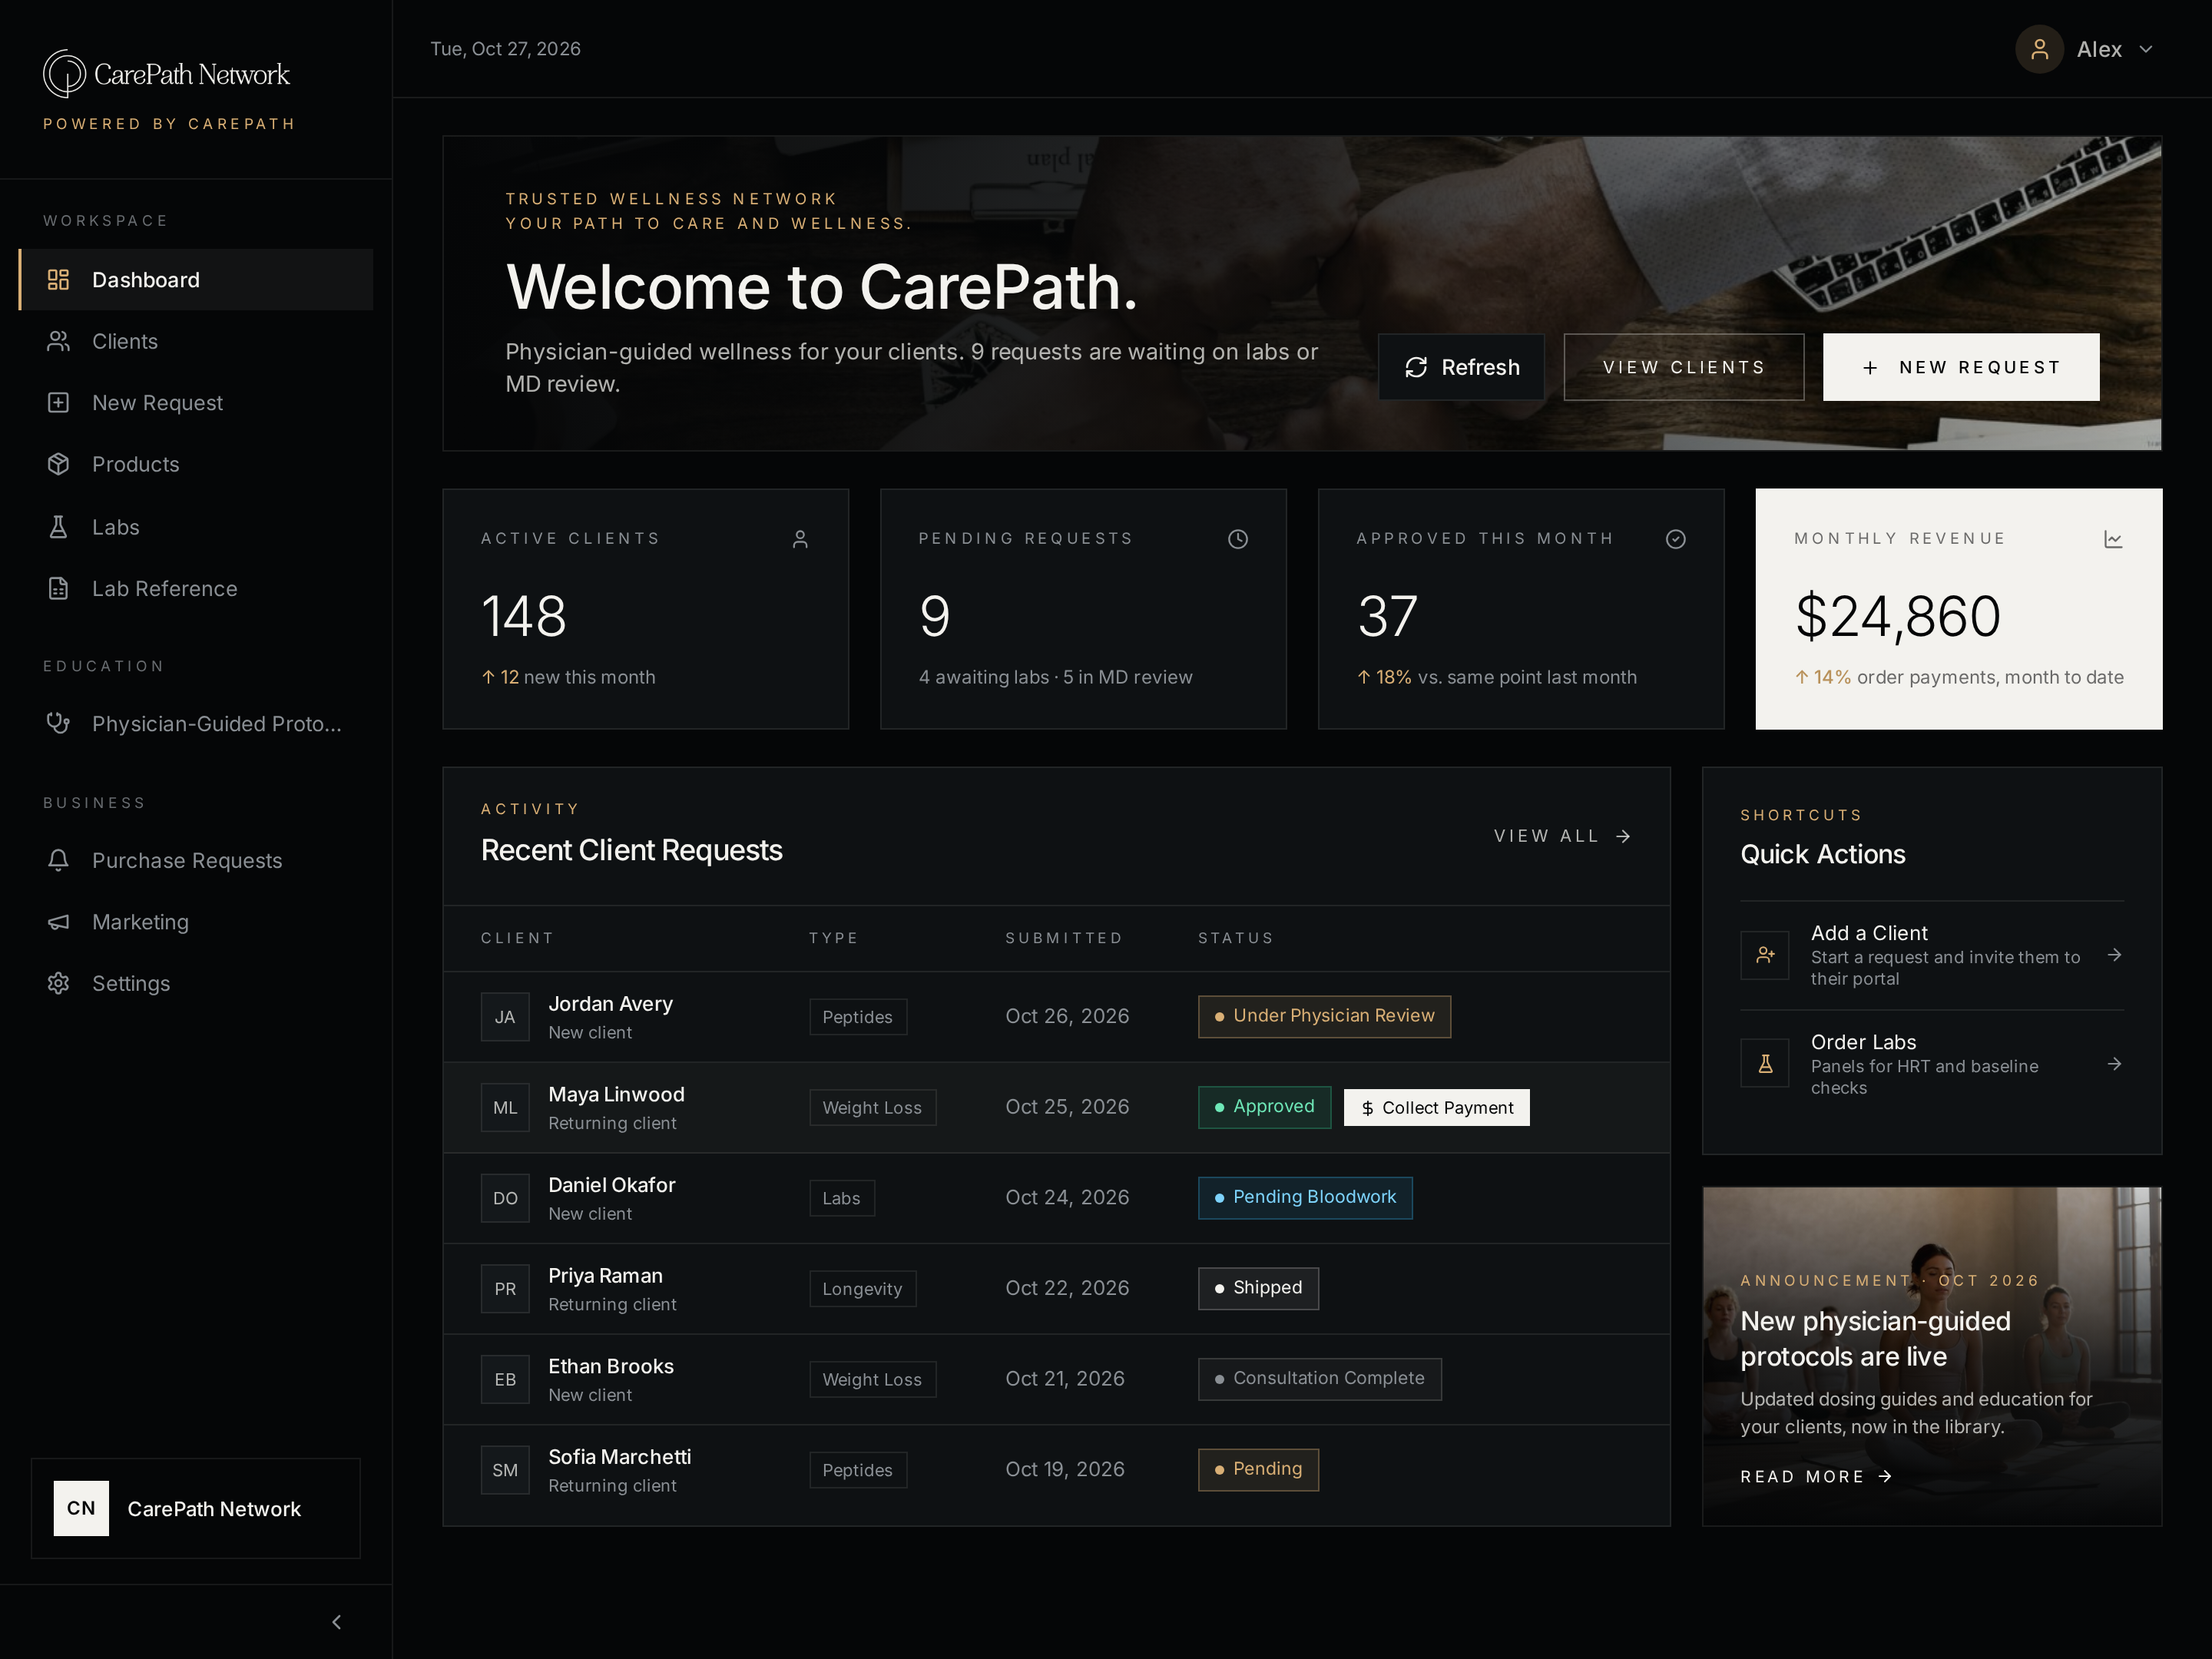The image size is (2212, 1659).
Task: Click the check-circle icon on Approved This Month card
Action: (1676, 539)
